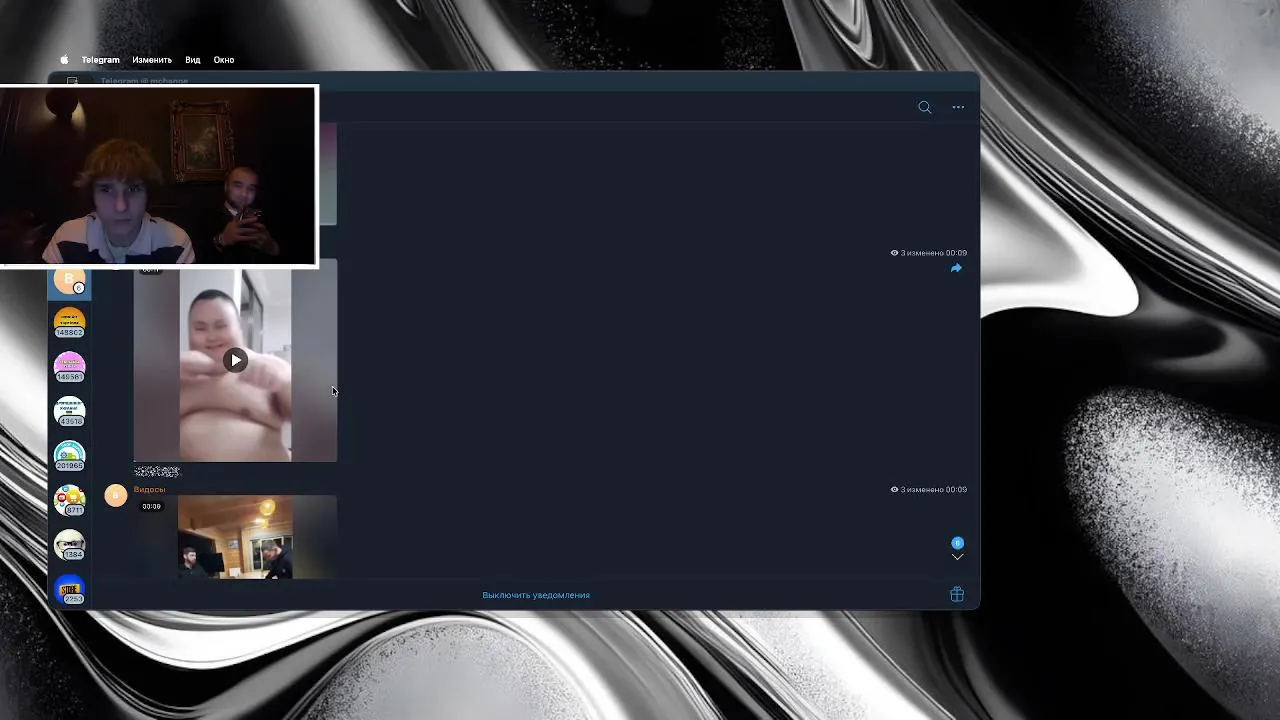Click the blurred caption under the video
1280x720 pixels.
157,471
